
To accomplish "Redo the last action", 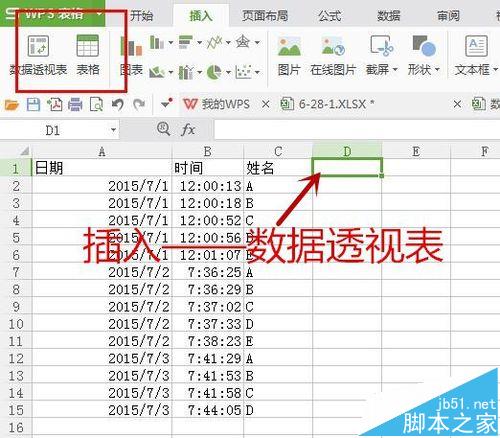I will [x=139, y=105].
